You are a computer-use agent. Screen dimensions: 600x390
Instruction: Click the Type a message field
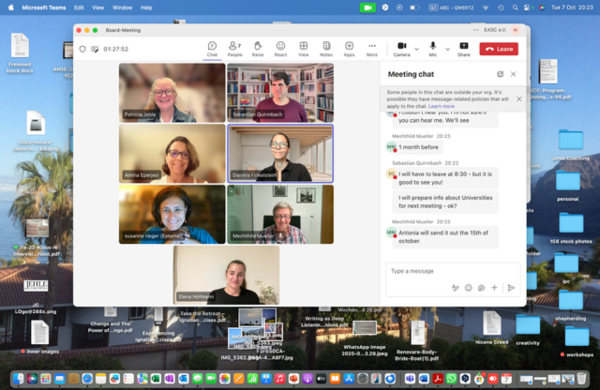point(453,271)
